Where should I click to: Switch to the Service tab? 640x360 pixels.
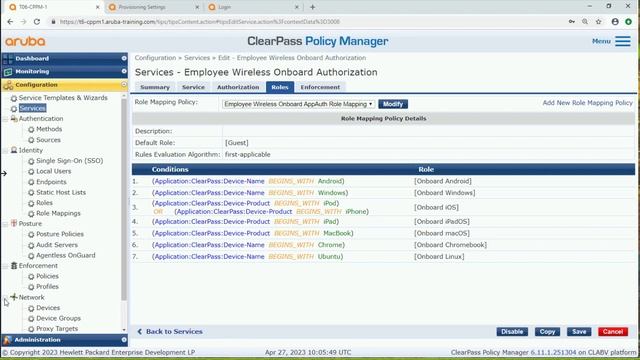coord(193,87)
